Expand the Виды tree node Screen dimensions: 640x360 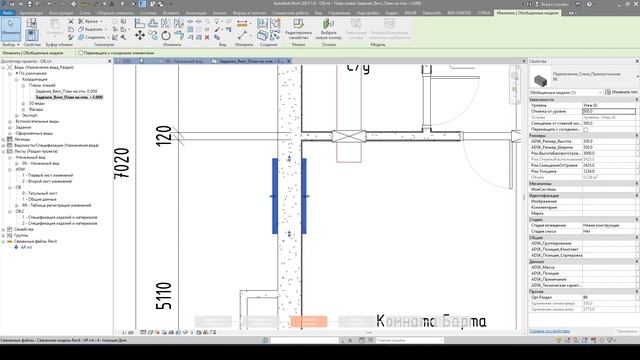point(3,67)
